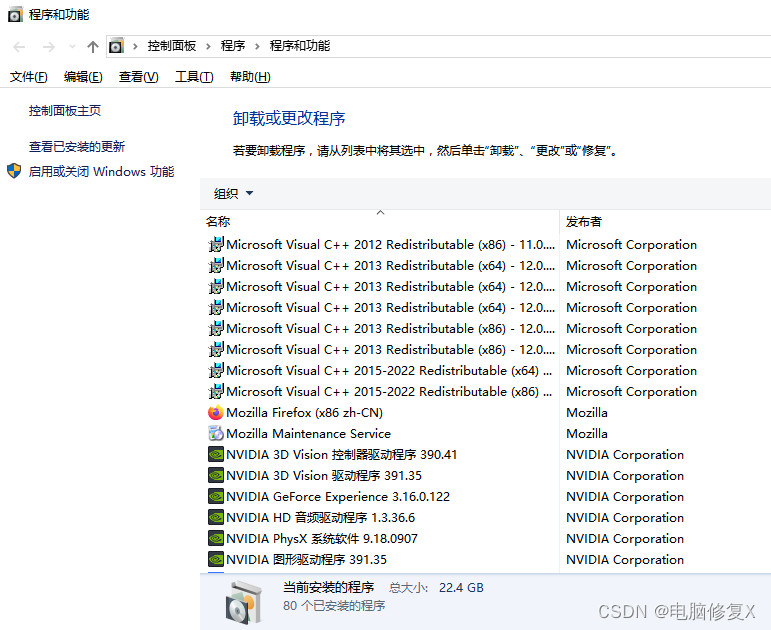Viewport: 771px width, 630px height.
Task: Expand the chevron after 程序 in address bar
Action: 257,47
